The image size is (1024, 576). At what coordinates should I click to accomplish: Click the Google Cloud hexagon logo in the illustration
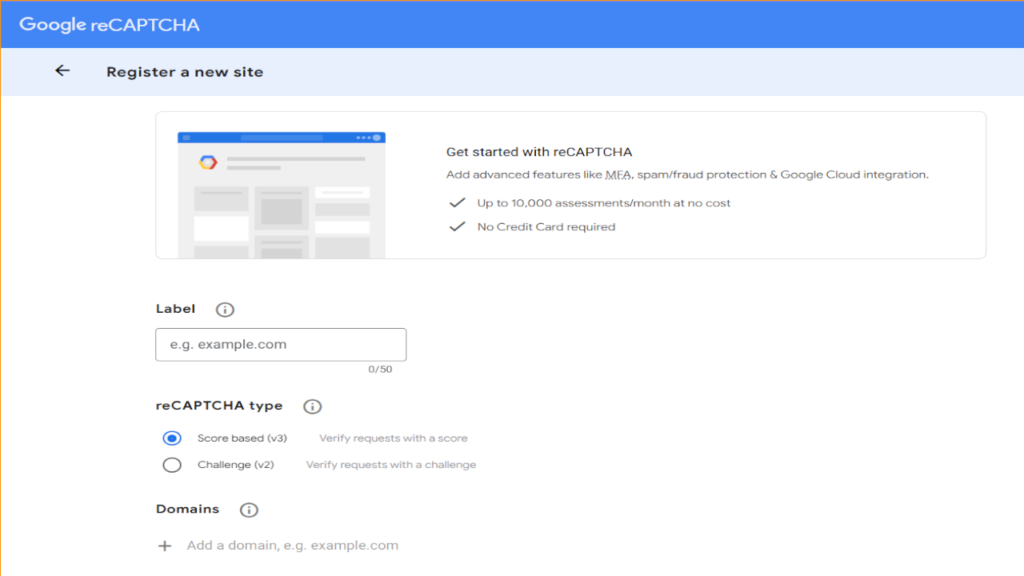207,162
